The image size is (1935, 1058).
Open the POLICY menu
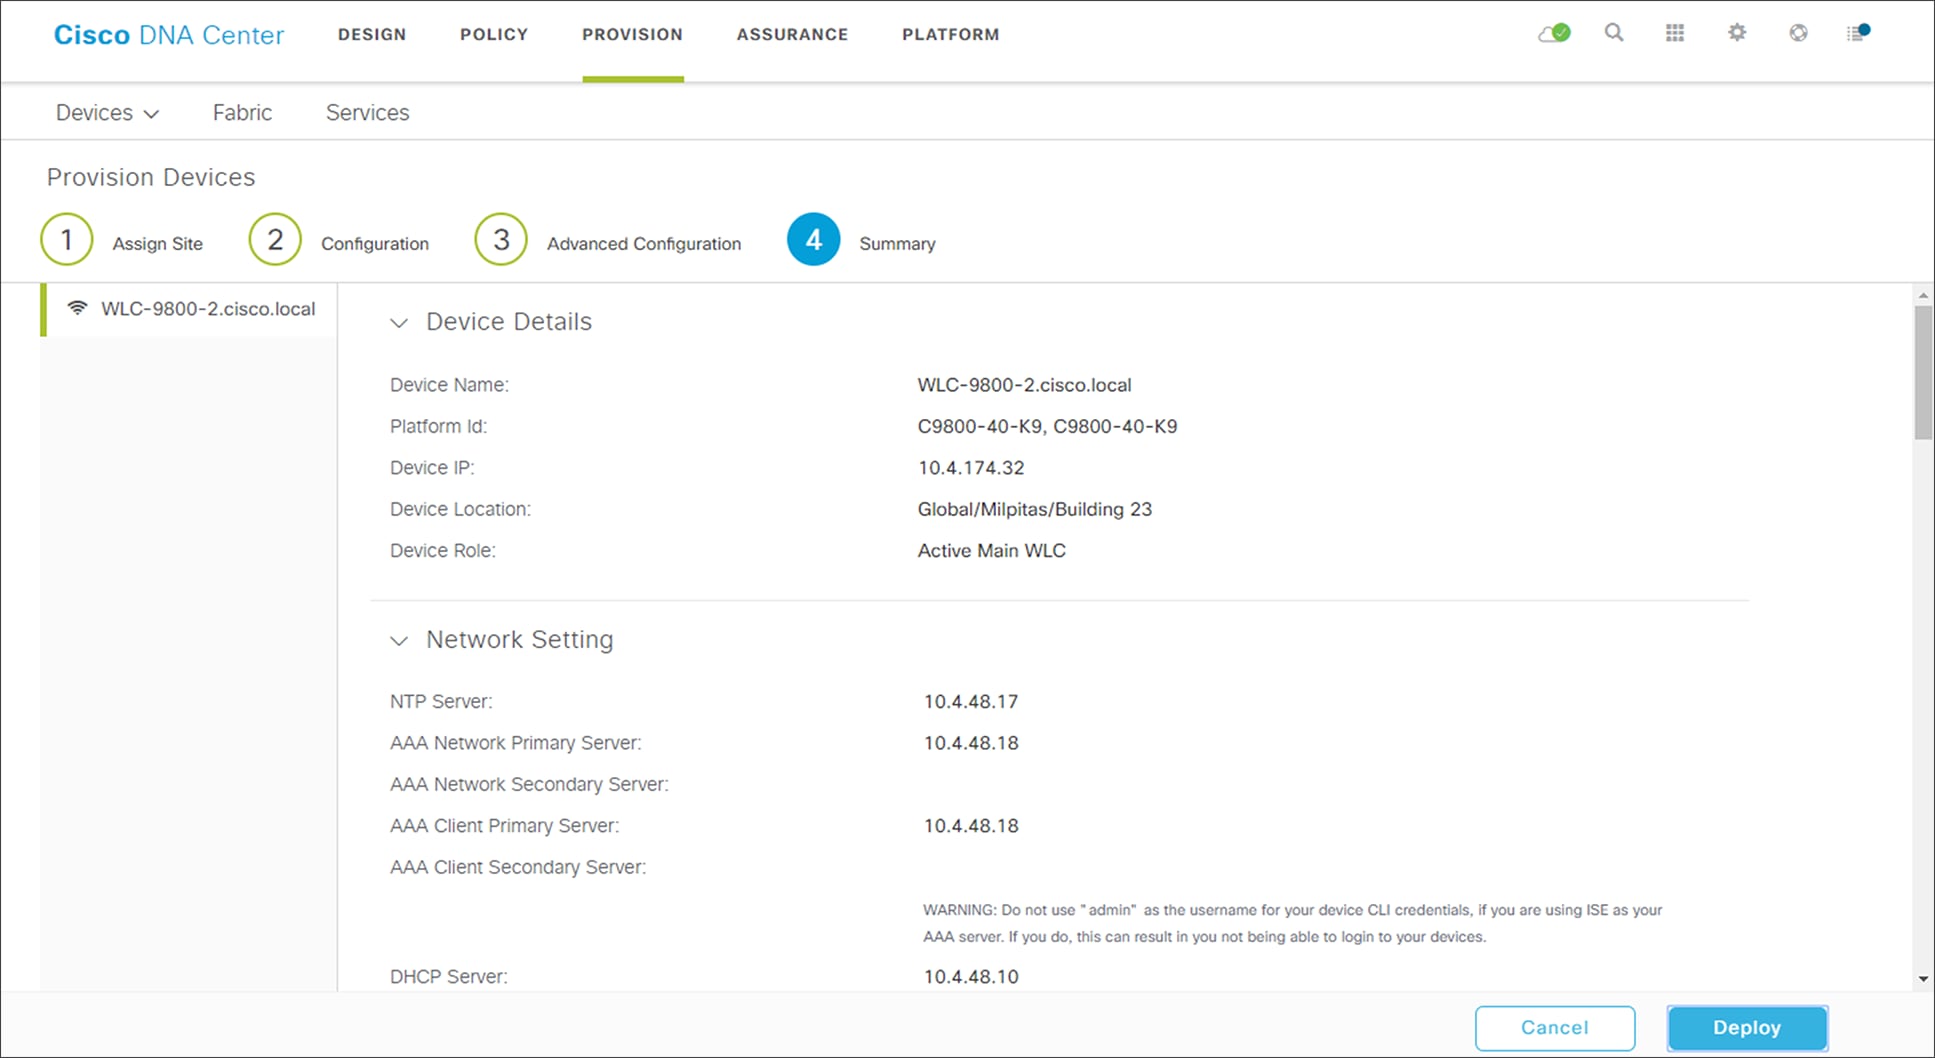494,34
